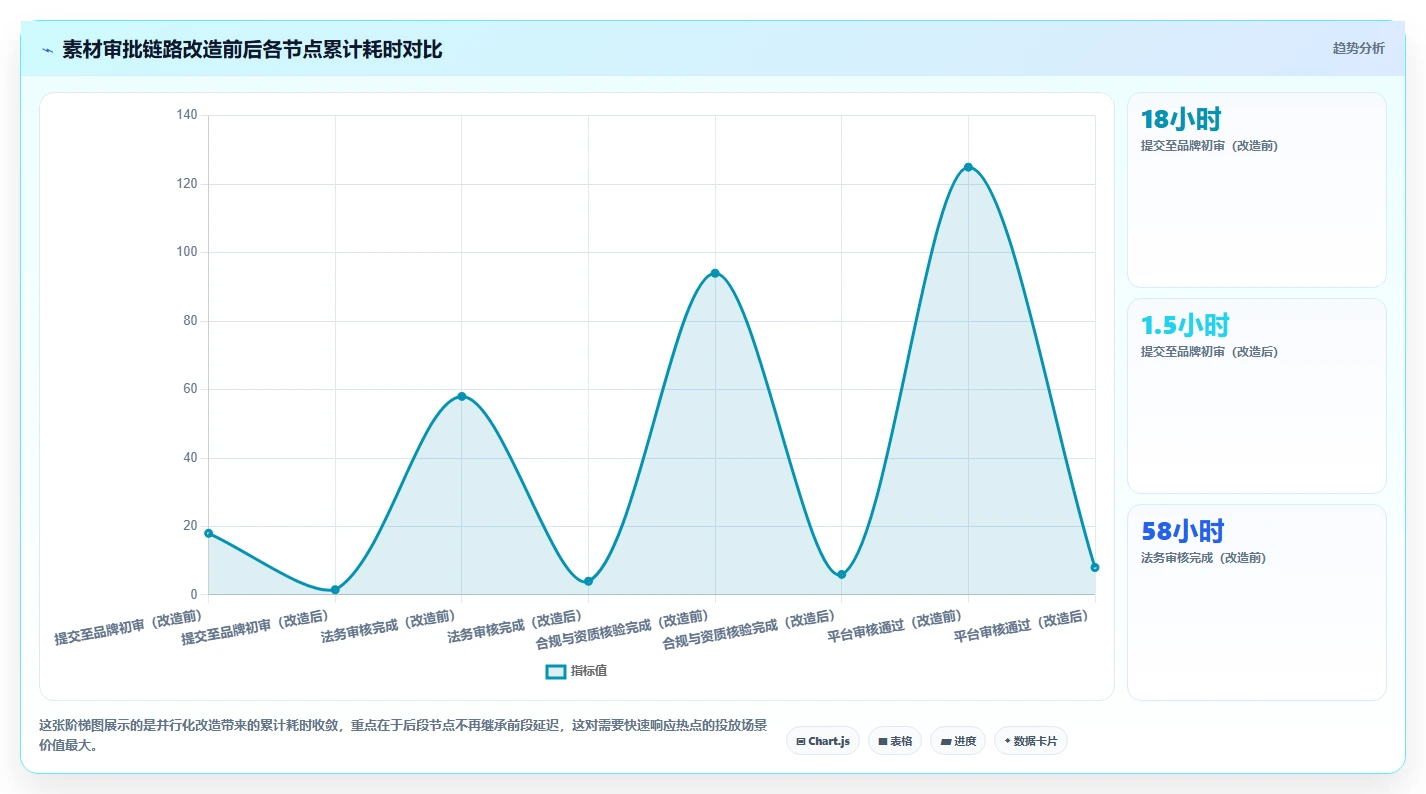Screen dimensions: 1426x794
Task: Click x-axis label 法务审核完成（改造后）
Action: click(x=515, y=625)
